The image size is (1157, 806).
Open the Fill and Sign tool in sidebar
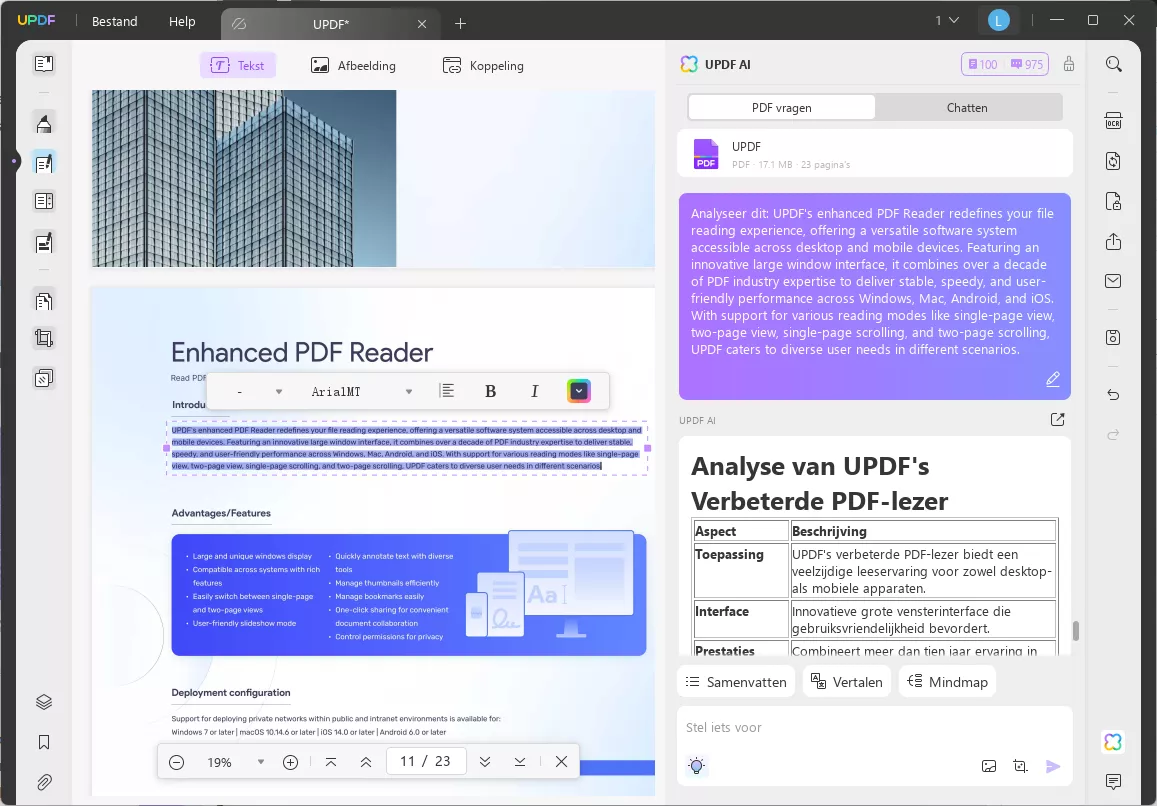(44, 242)
